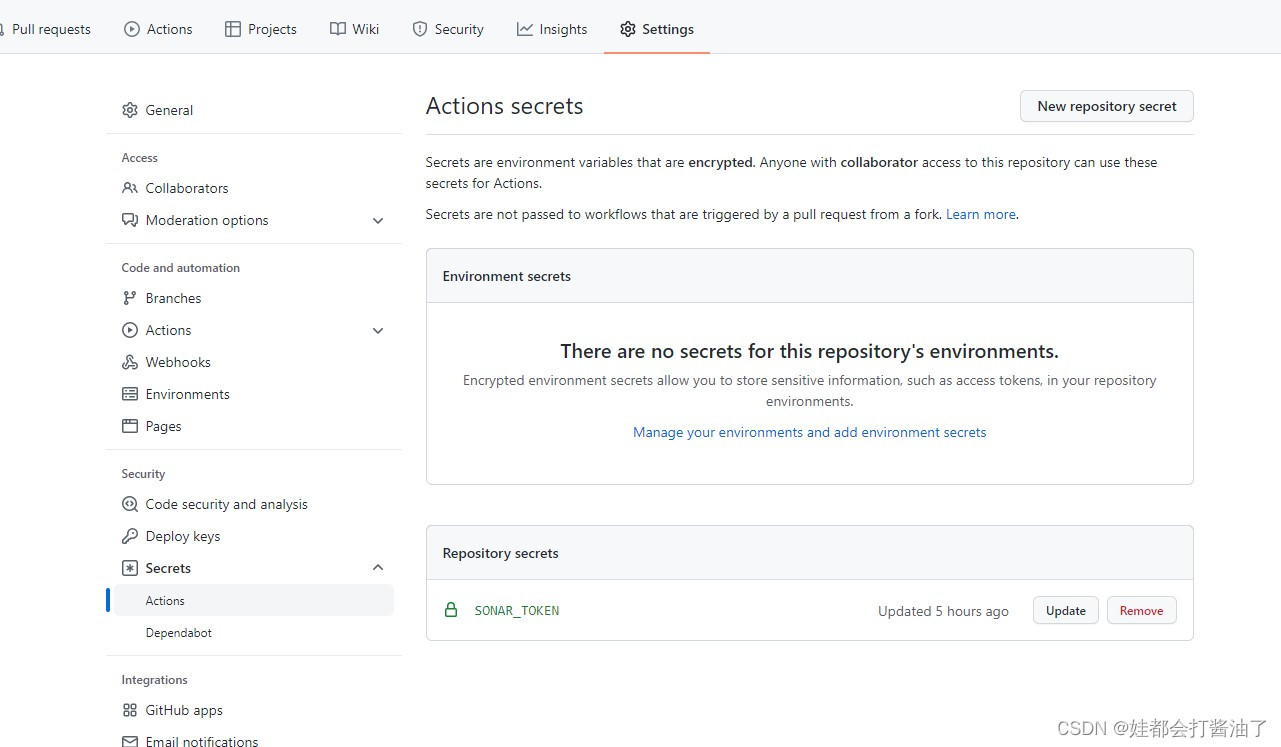Open the Security tab label
Image resolution: width=1281 pixels, height=747 pixels.
point(459,29)
